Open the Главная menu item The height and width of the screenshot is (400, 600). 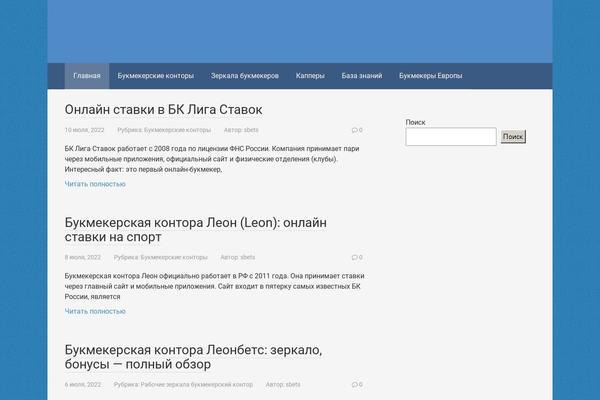tap(87, 76)
